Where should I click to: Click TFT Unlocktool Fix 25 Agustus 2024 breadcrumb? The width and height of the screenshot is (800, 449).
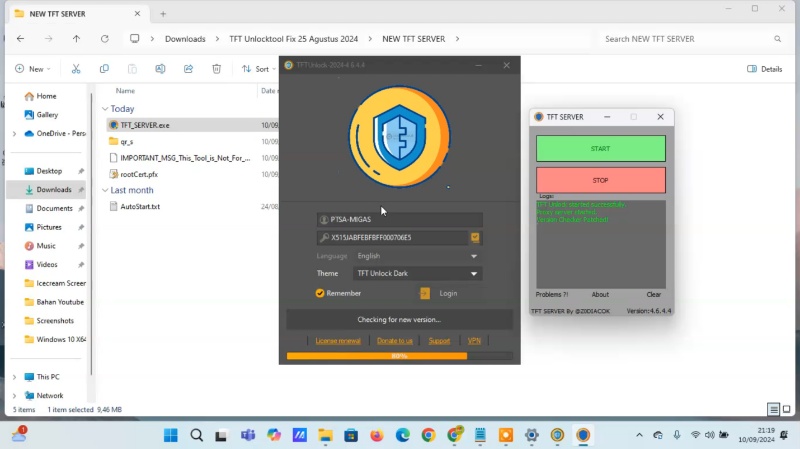(x=293, y=39)
